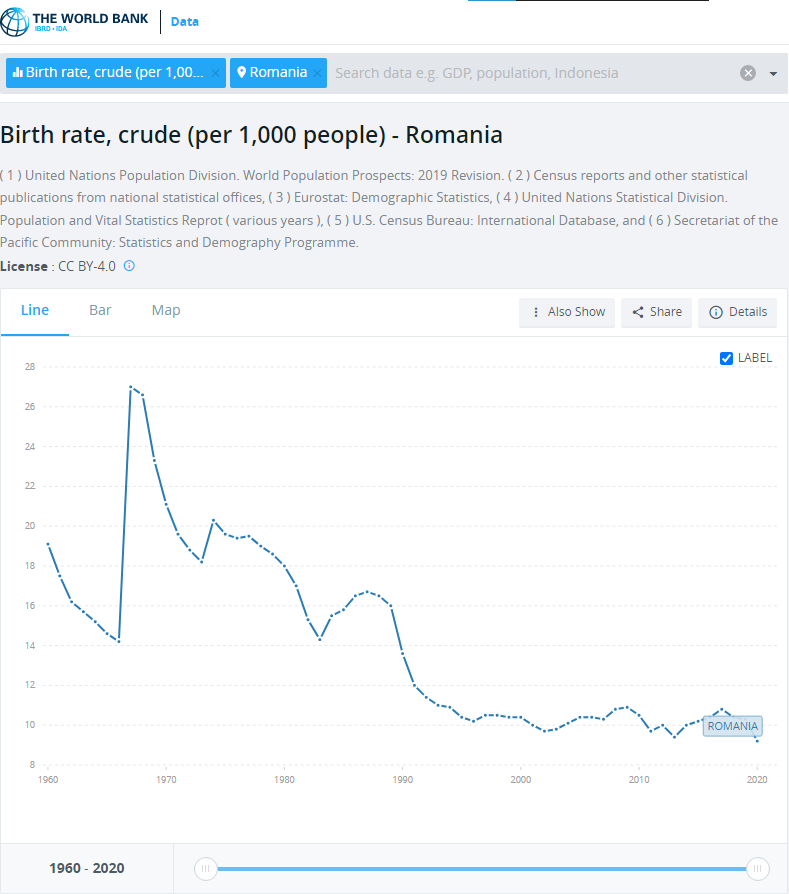Clear search with the circled X icon
The width and height of the screenshot is (789, 894).
tap(748, 73)
